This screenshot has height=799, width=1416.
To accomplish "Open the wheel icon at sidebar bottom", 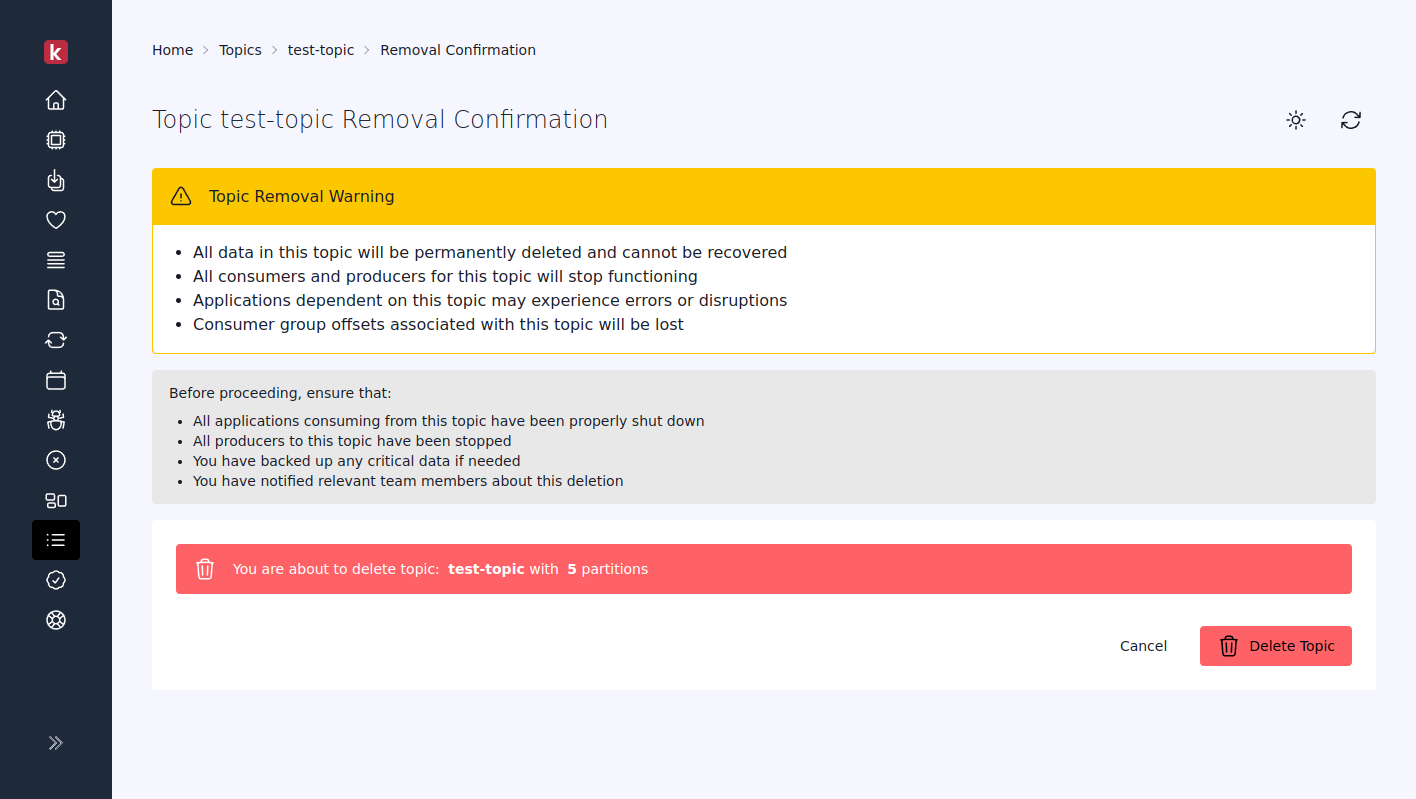I will click(x=56, y=620).
